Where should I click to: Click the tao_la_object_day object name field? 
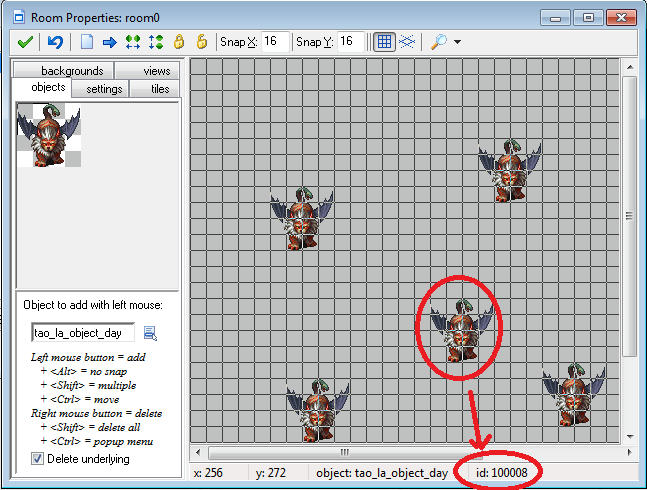point(83,332)
